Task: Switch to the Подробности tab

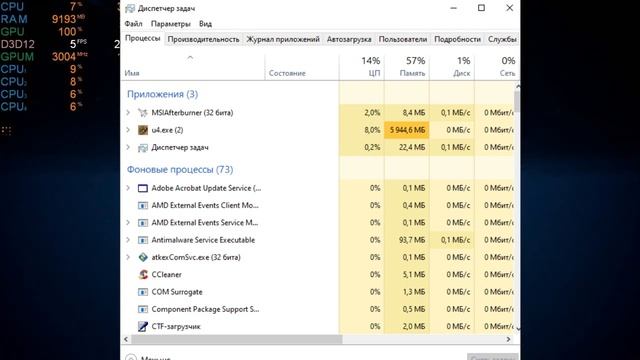Action: (x=457, y=39)
